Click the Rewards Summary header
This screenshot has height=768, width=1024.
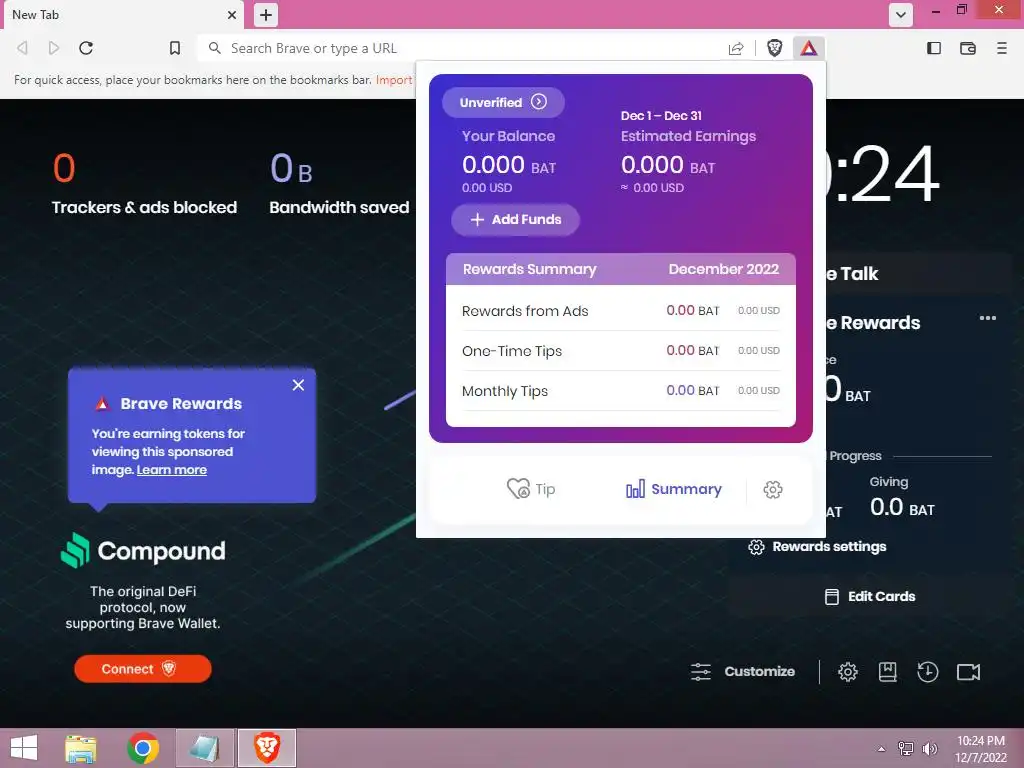[530, 269]
